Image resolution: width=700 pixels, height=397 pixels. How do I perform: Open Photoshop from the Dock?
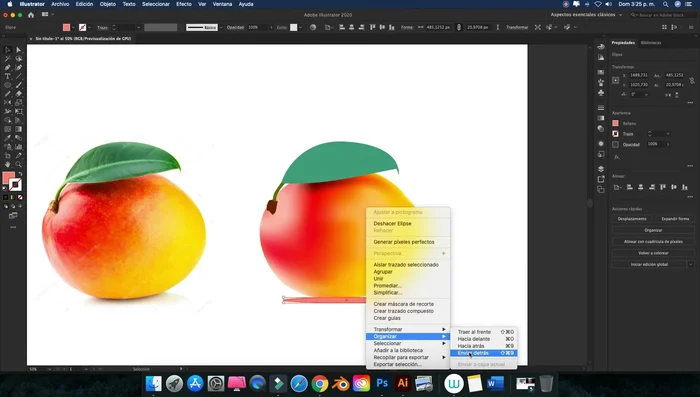click(x=382, y=383)
